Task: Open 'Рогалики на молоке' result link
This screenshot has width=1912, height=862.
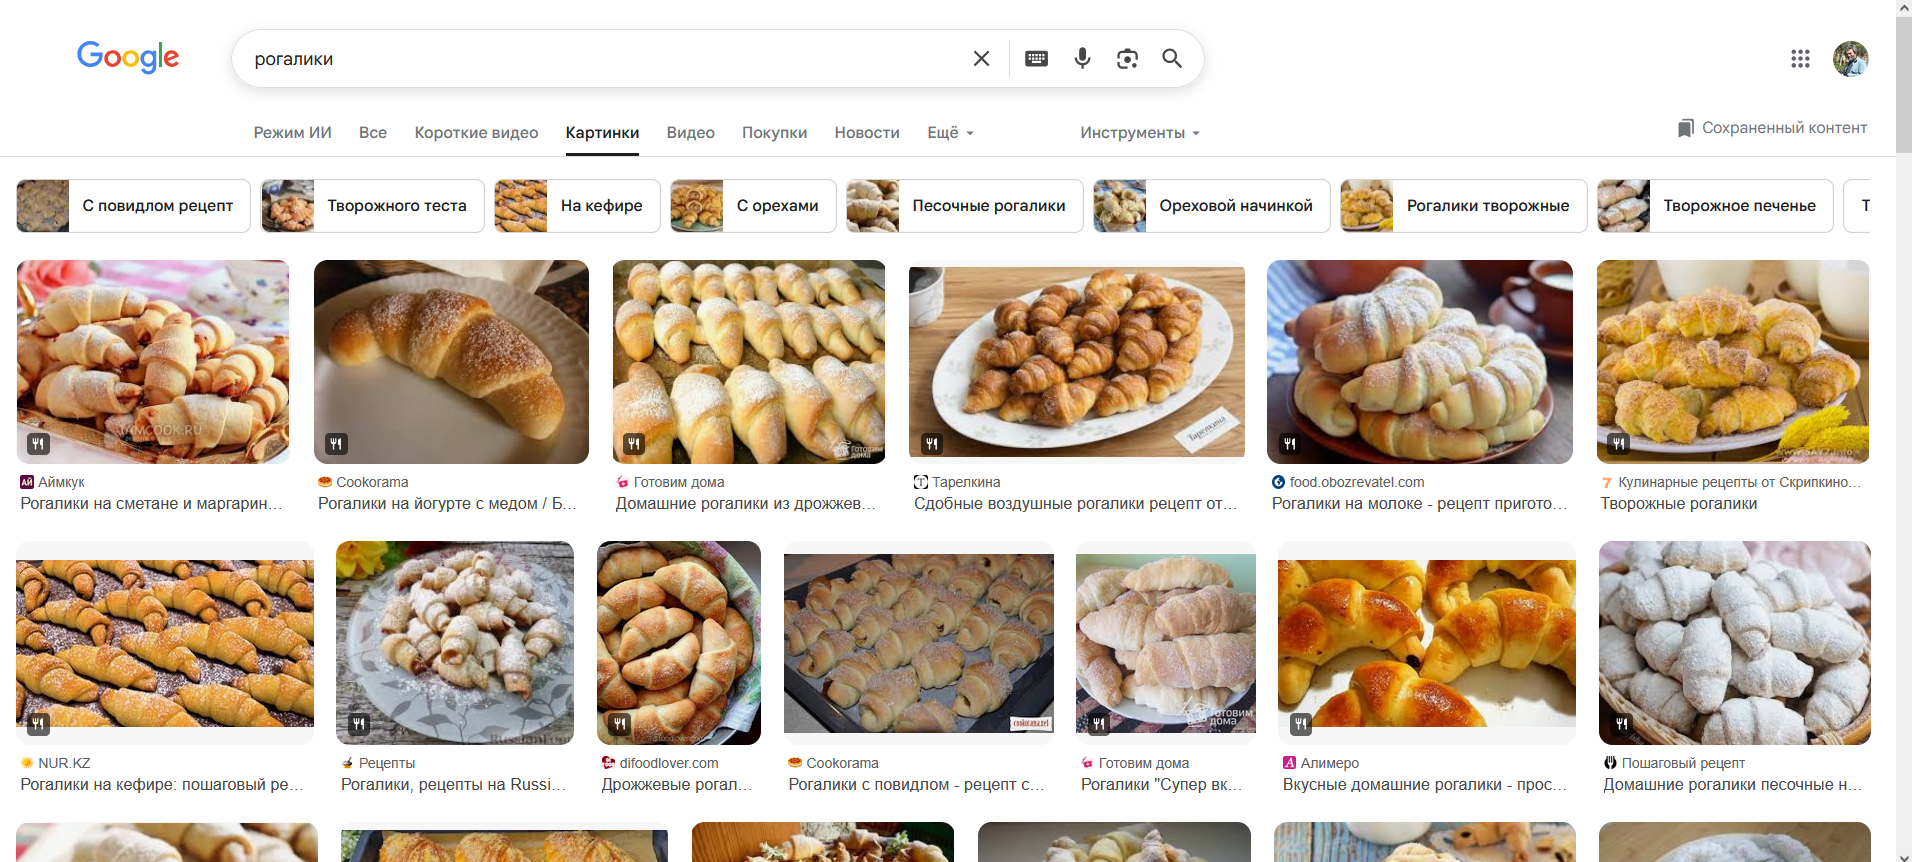Action: [x=1418, y=504]
